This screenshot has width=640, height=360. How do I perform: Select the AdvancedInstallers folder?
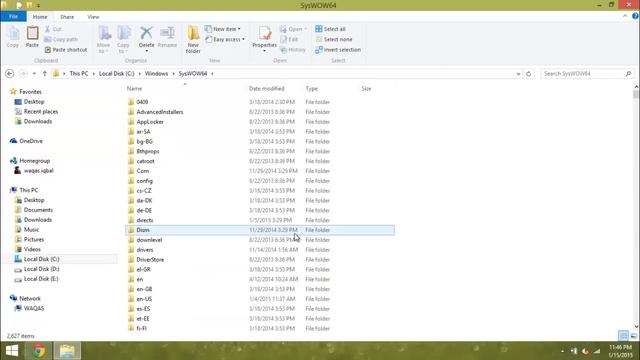pyautogui.click(x=160, y=112)
